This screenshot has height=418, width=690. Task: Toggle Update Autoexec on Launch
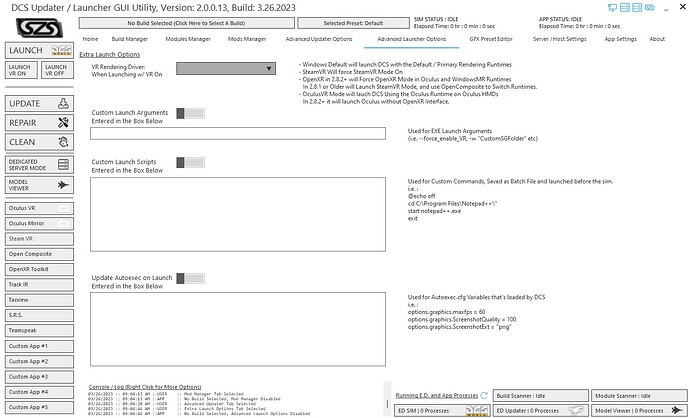coord(191,279)
